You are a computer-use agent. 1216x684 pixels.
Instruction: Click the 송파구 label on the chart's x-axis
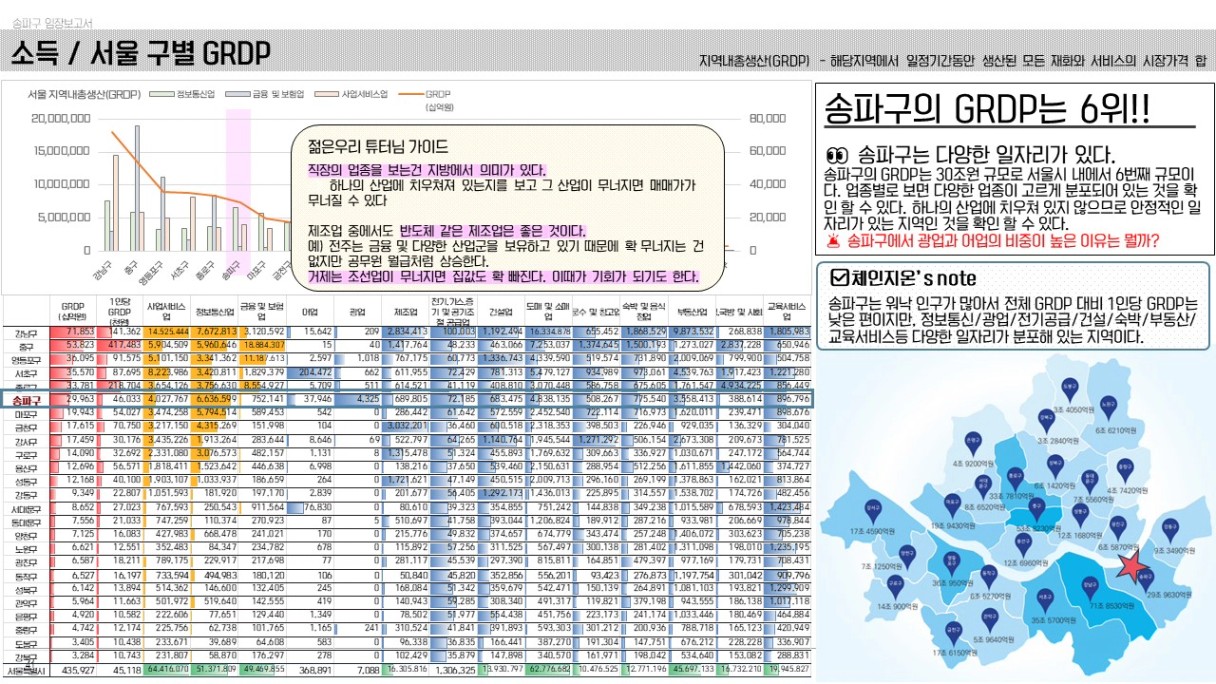coord(231,273)
